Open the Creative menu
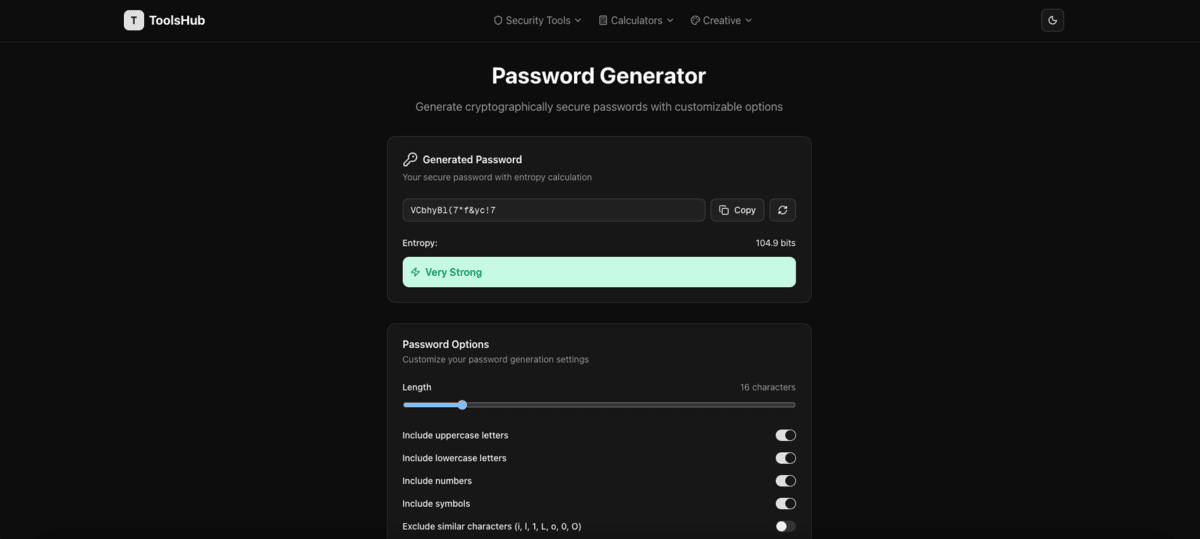Screen dimensions: 1200x539 pos(721,20)
